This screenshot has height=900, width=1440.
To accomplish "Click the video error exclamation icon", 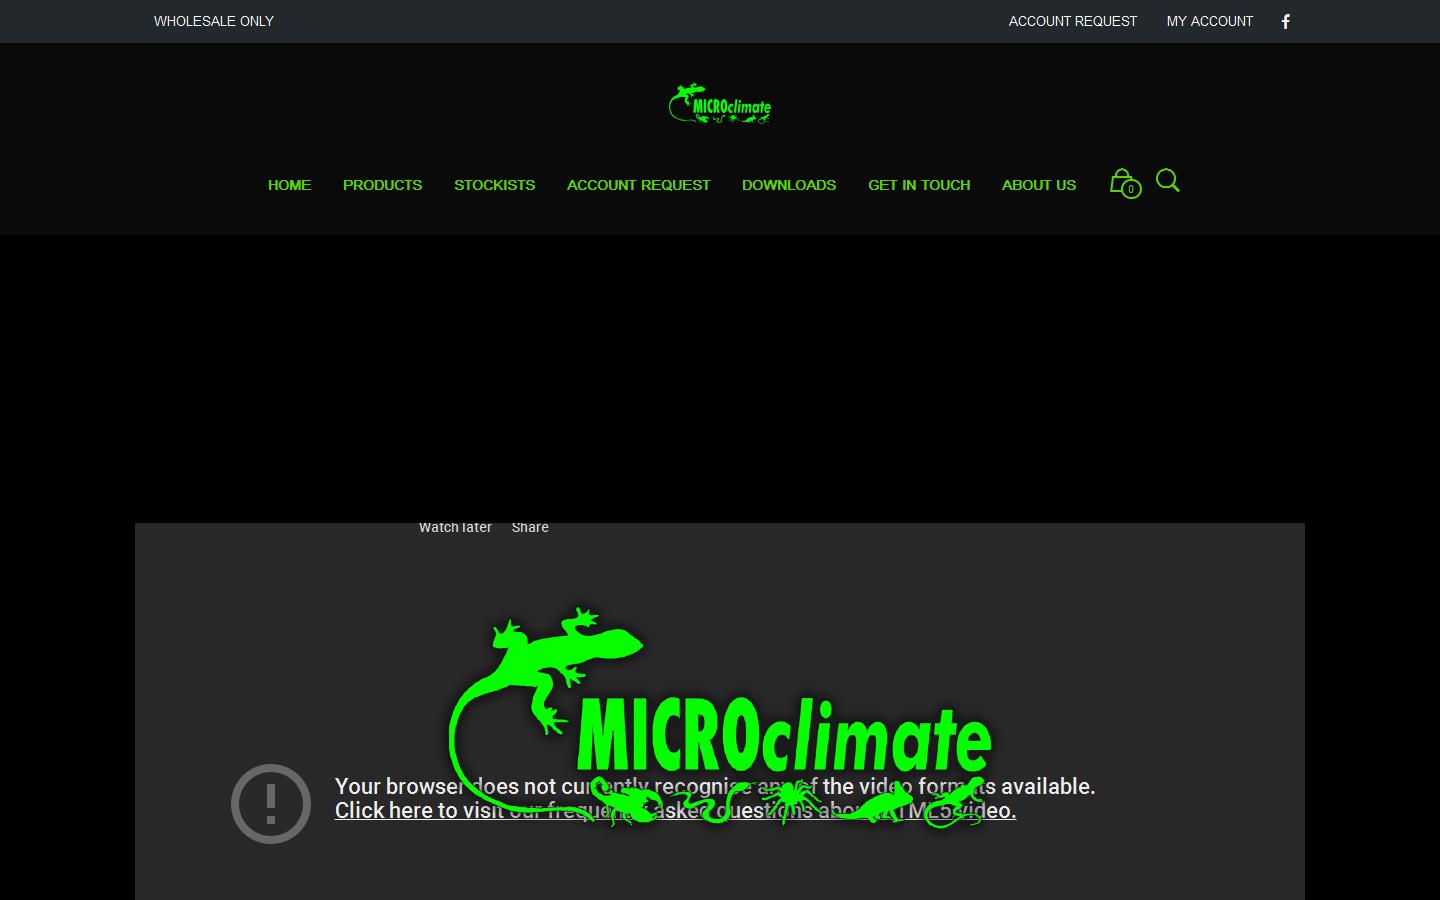I will pyautogui.click(x=270, y=803).
